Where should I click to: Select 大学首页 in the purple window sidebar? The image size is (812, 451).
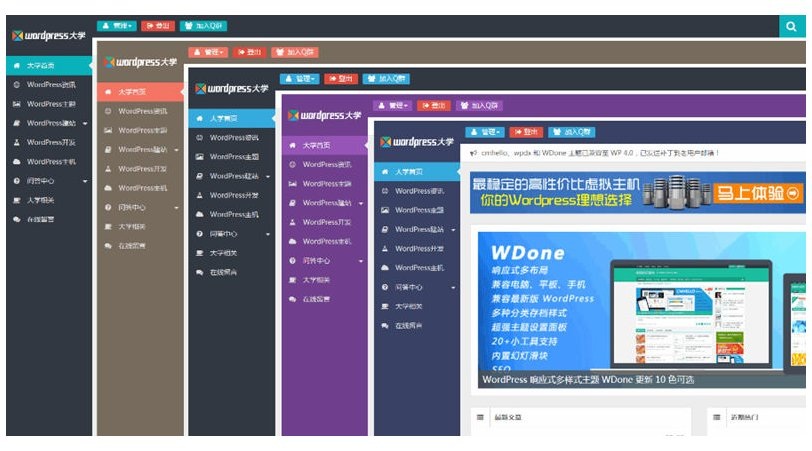pyautogui.click(x=325, y=146)
